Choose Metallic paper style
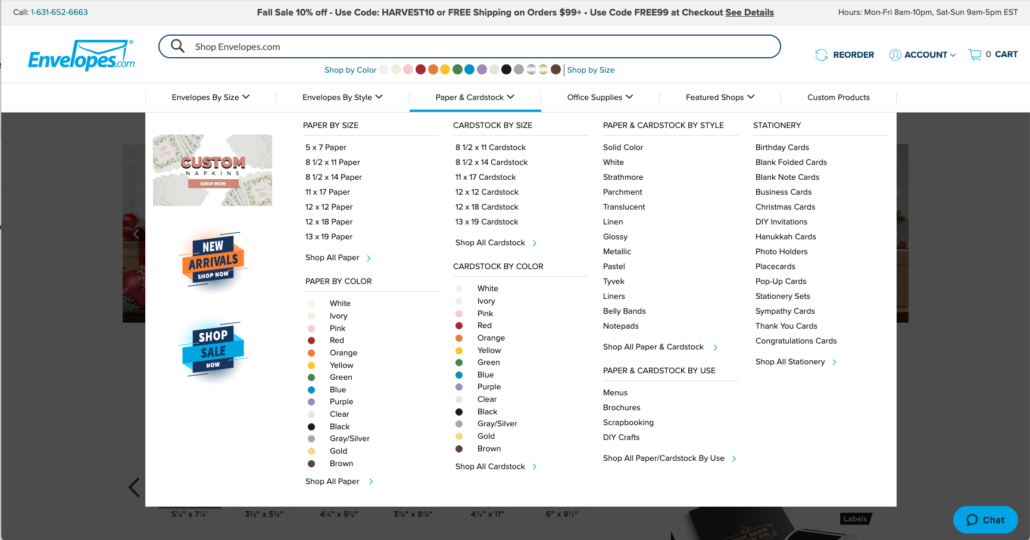The height and width of the screenshot is (540, 1030). click(x=617, y=252)
